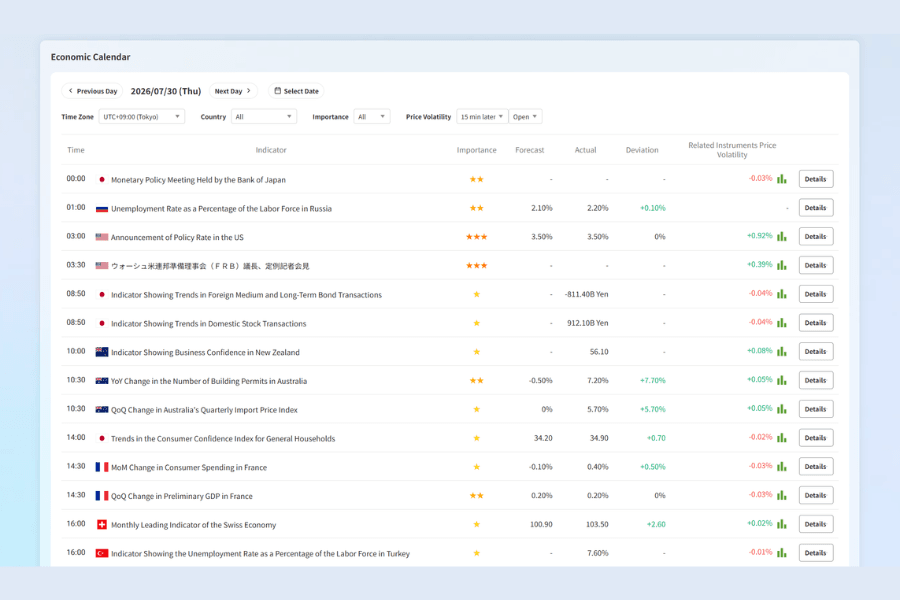The height and width of the screenshot is (600, 900).
Task: Open Details for Turkey Unemployment Rate
Action: click(816, 553)
